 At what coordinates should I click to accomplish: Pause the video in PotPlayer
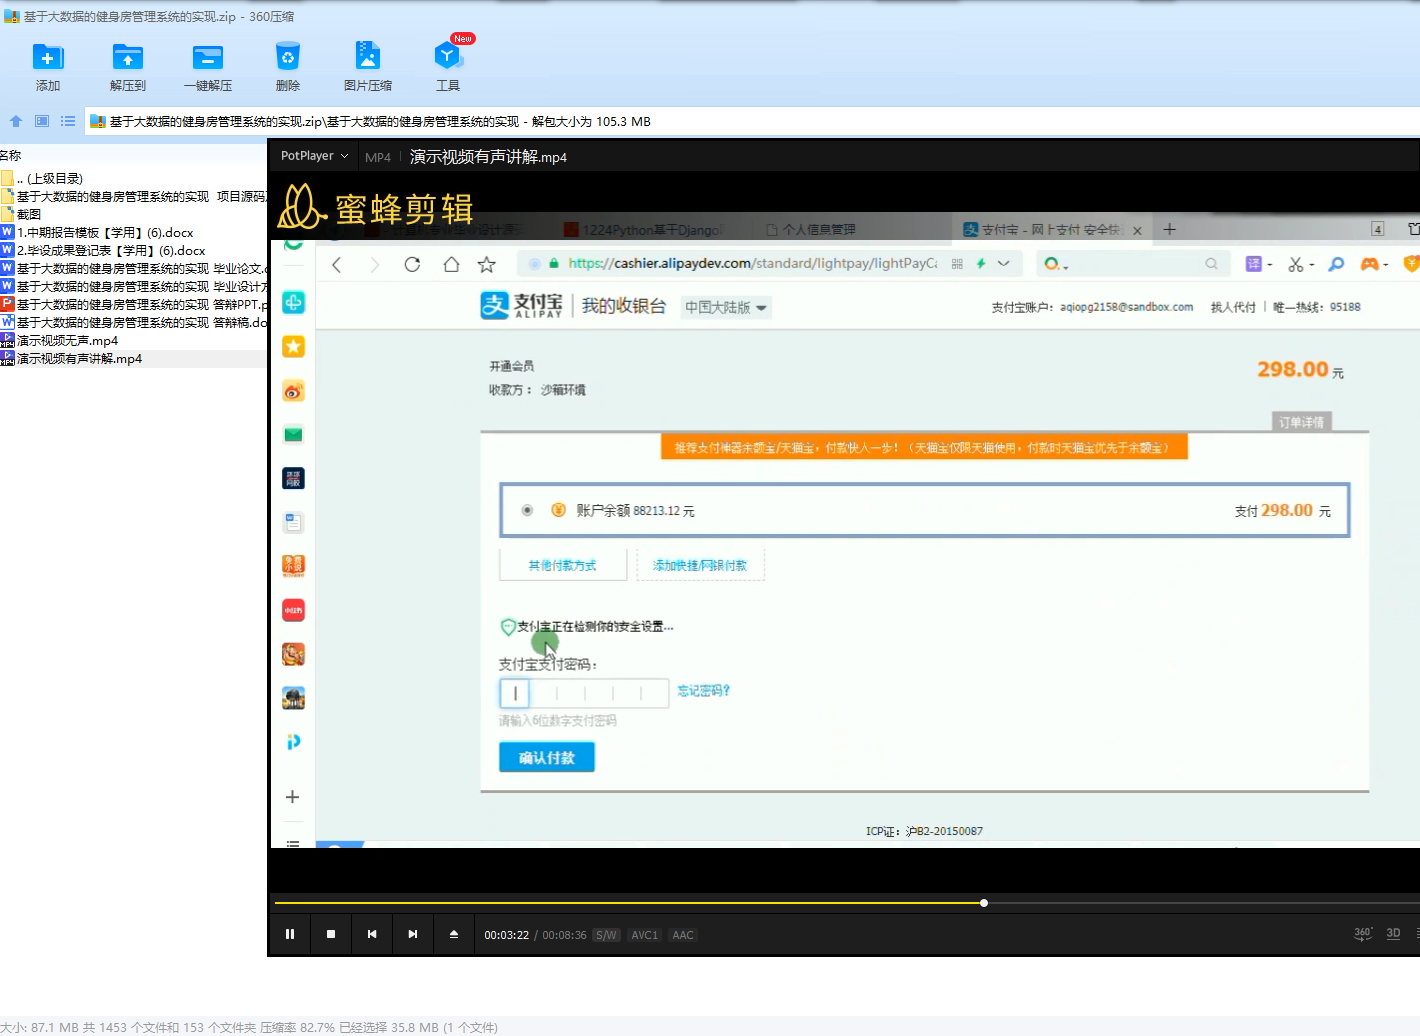coord(290,934)
